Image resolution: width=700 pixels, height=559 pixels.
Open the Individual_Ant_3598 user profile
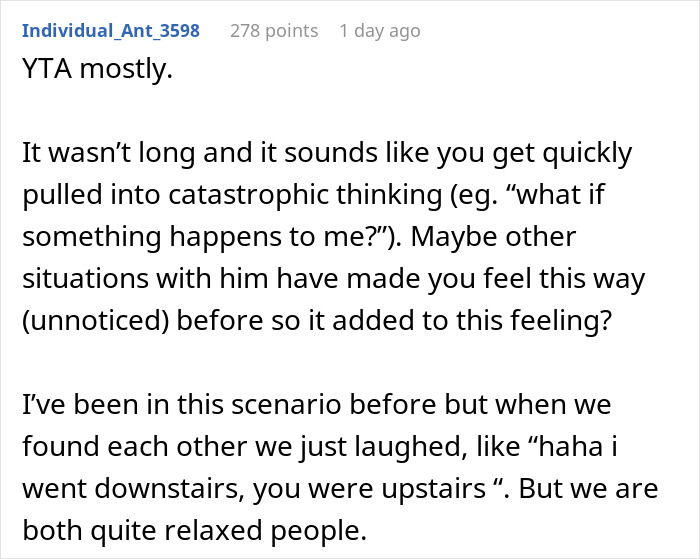111,31
